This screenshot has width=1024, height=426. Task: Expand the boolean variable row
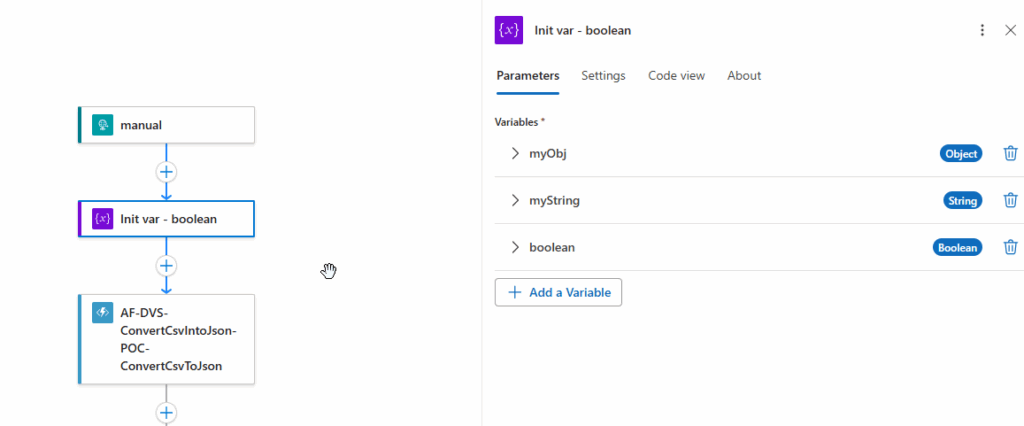(x=515, y=247)
